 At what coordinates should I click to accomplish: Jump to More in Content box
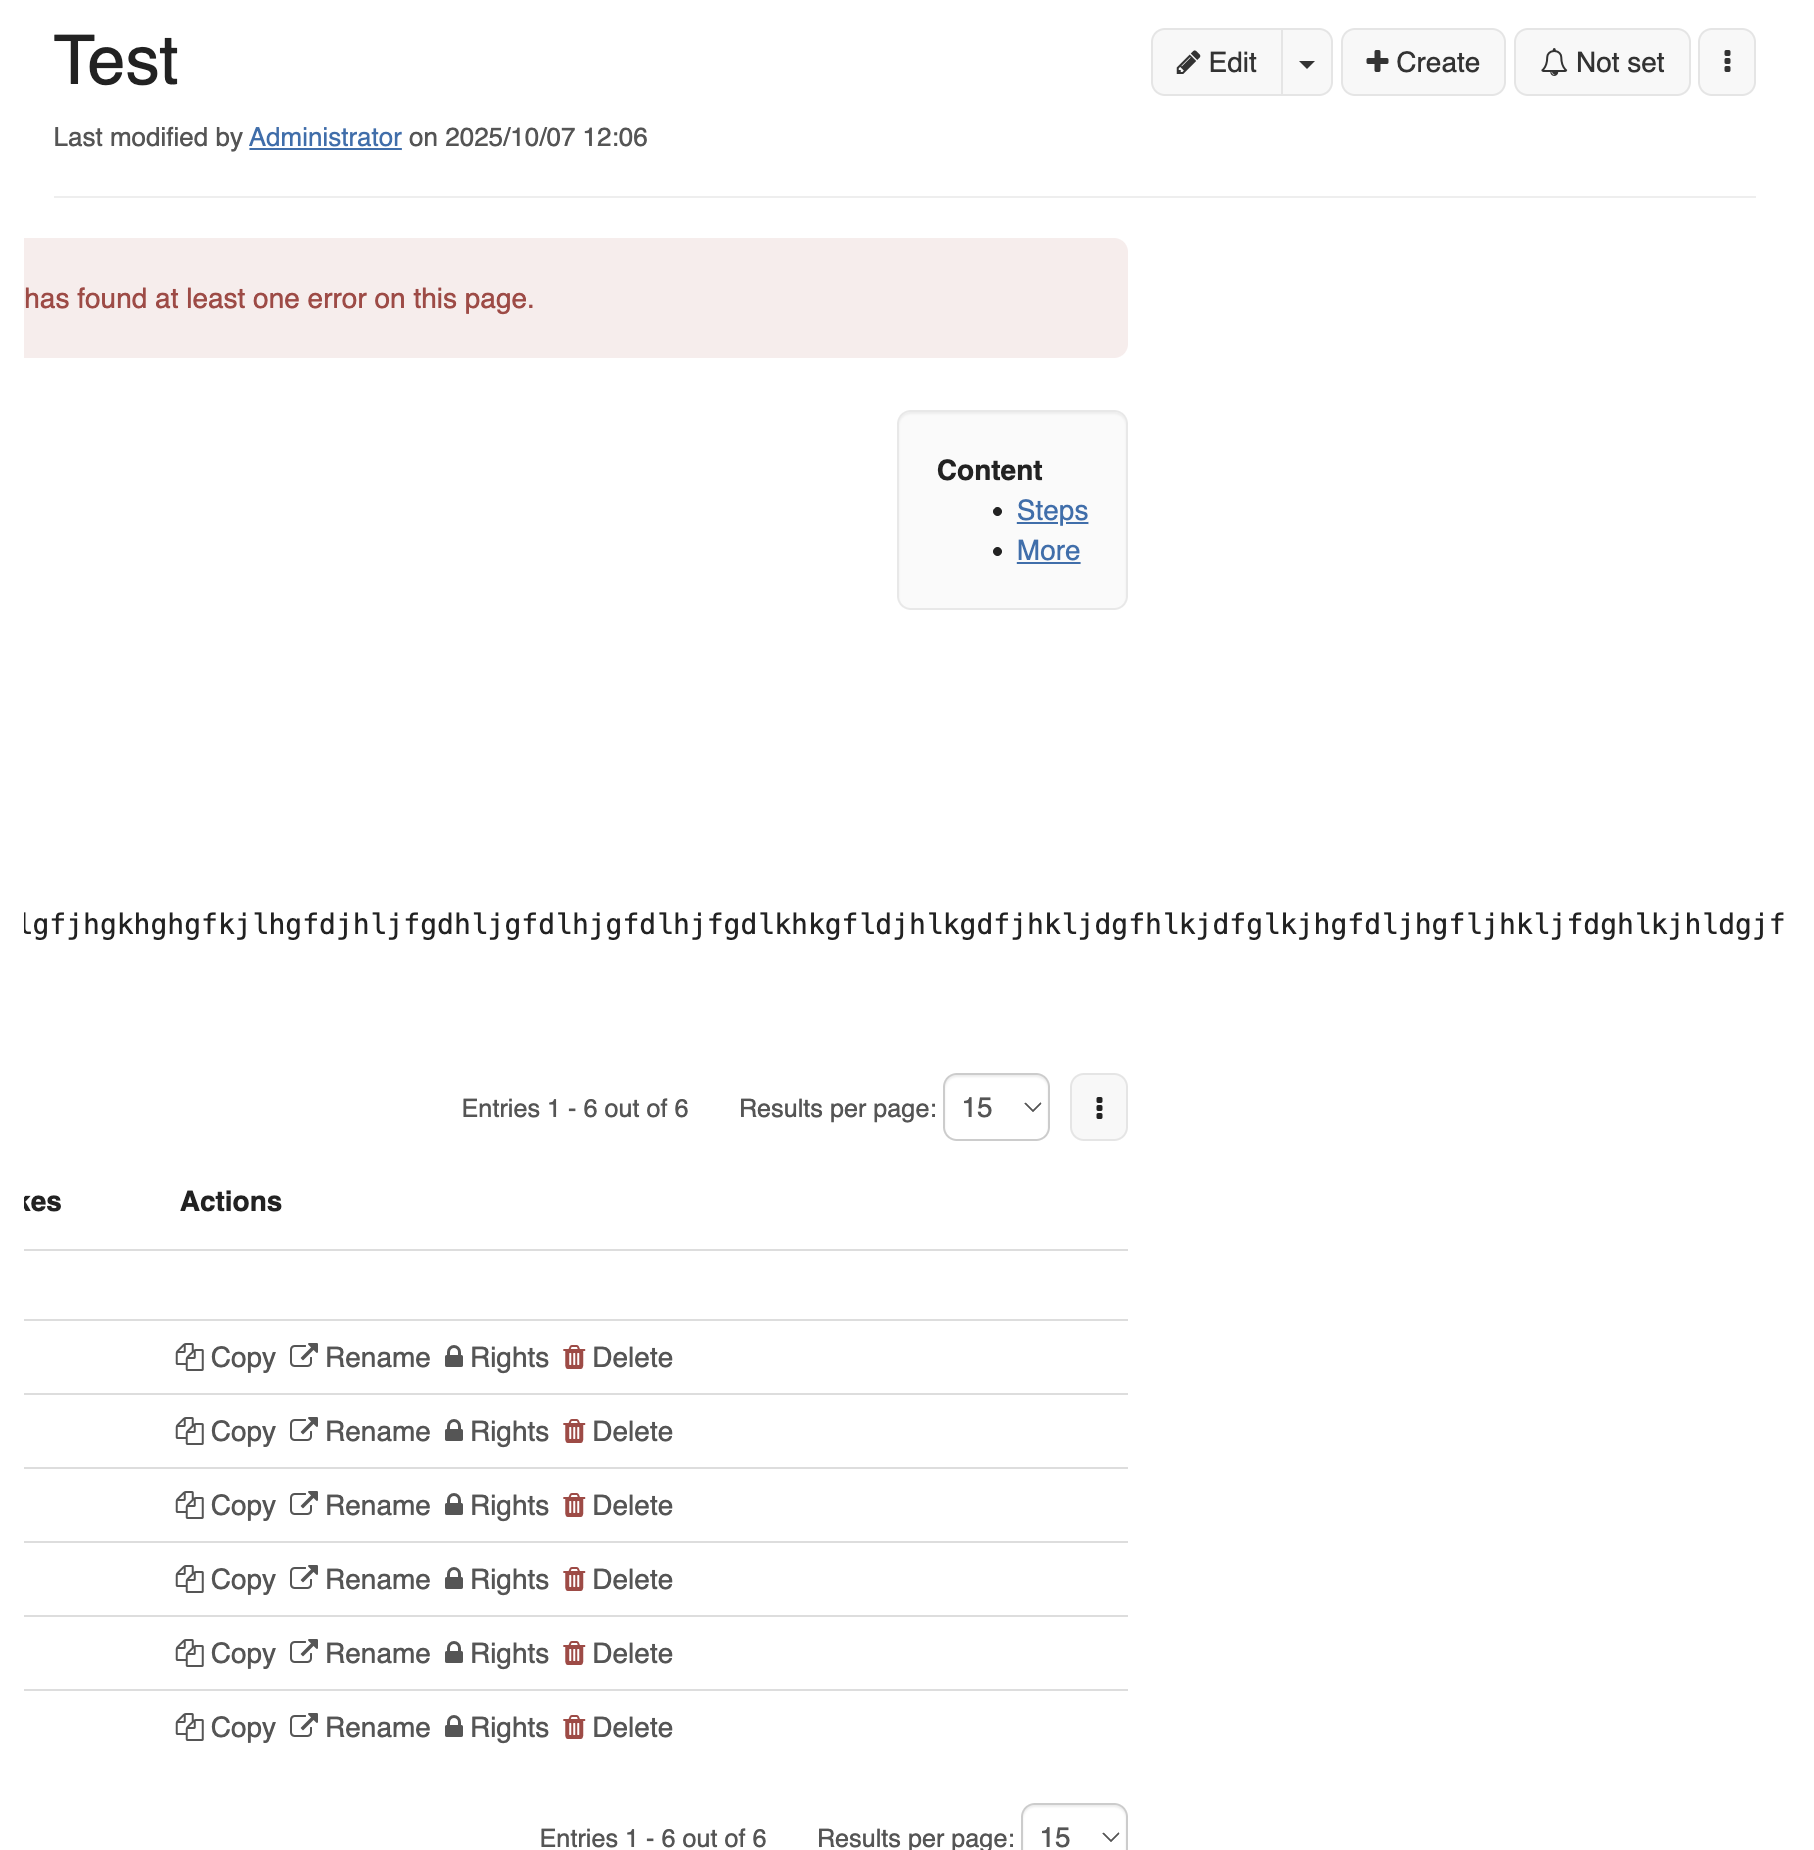[1048, 550]
